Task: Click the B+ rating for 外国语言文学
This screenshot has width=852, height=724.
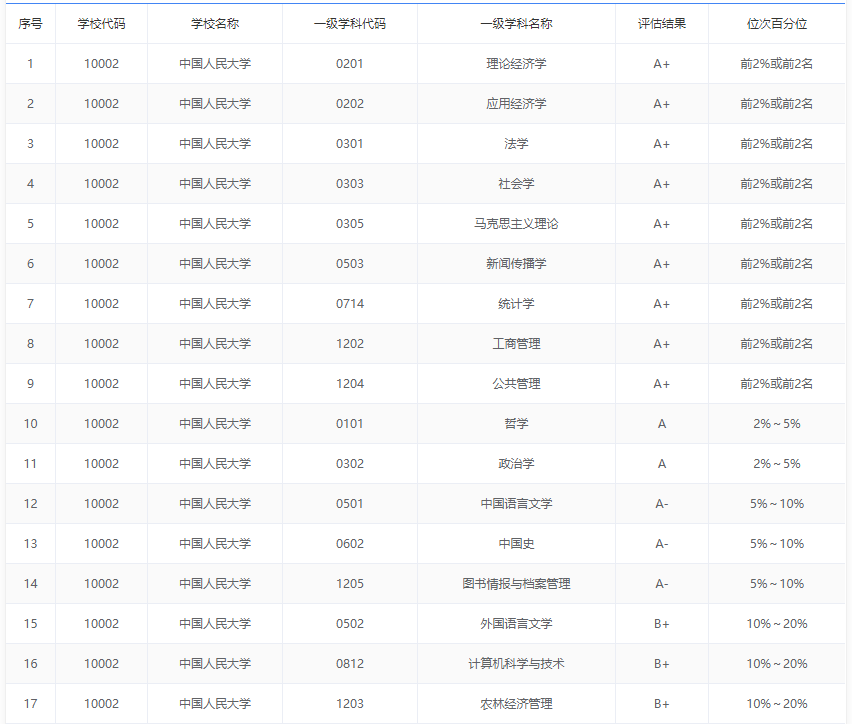Action: pos(662,623)
